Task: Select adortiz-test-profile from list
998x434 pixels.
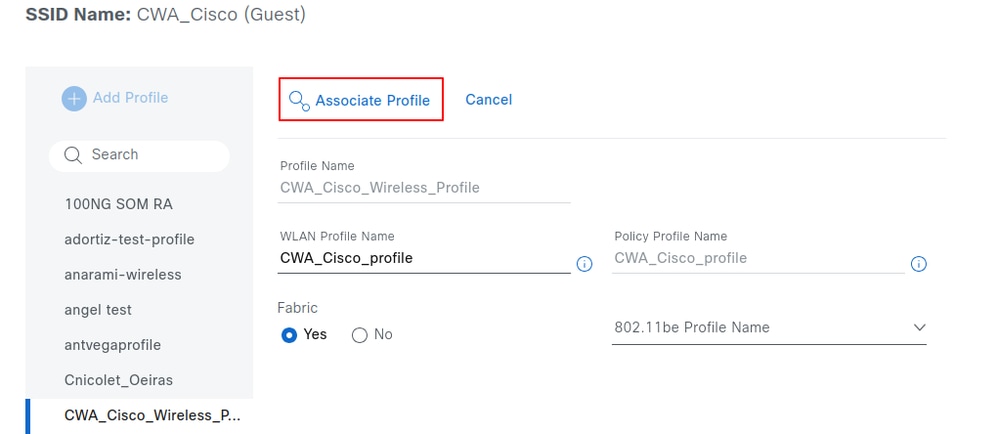Action: click(129, 239)
